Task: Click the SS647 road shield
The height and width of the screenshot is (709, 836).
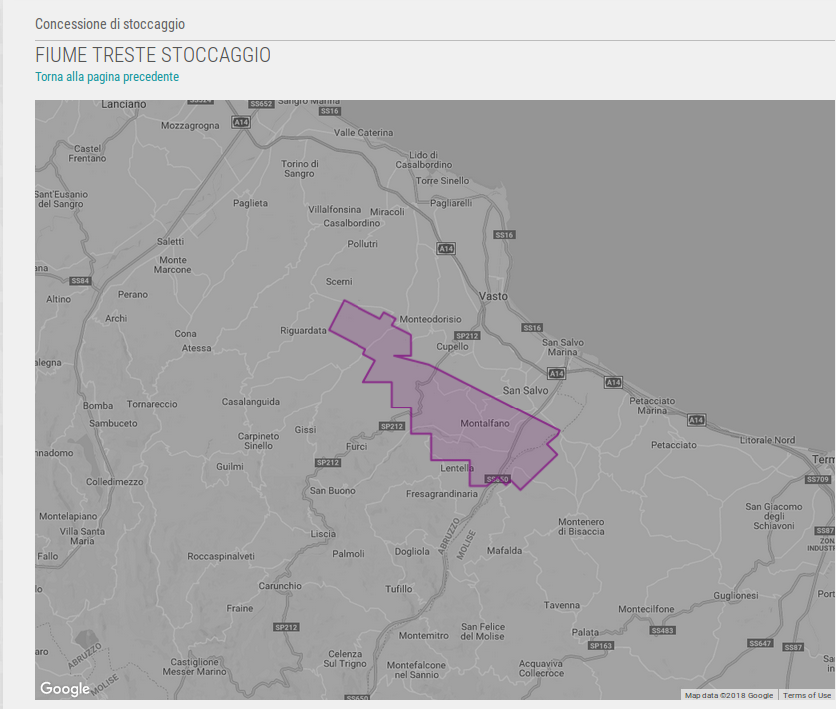Action: (761, 644)
